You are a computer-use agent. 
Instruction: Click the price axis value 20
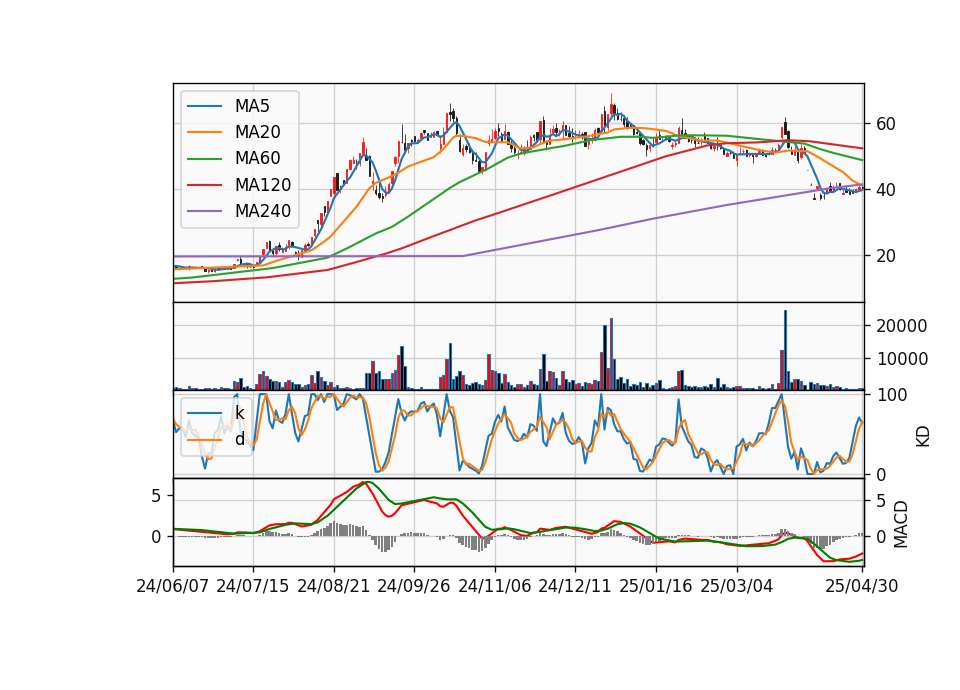pyautogui.click(x=886, y=256)
